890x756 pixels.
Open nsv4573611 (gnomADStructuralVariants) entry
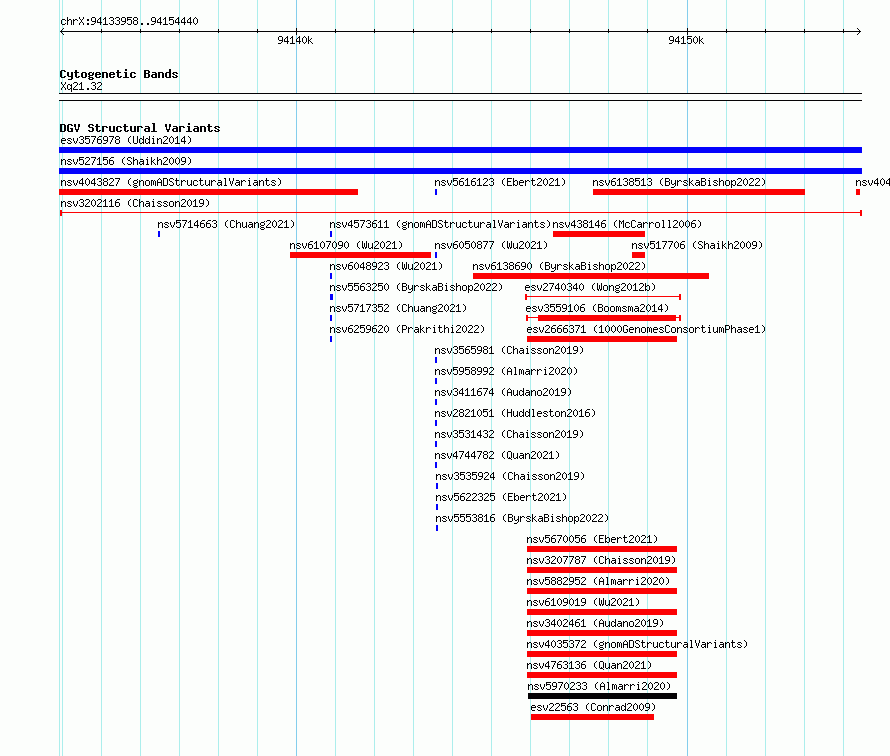point(440,224)
